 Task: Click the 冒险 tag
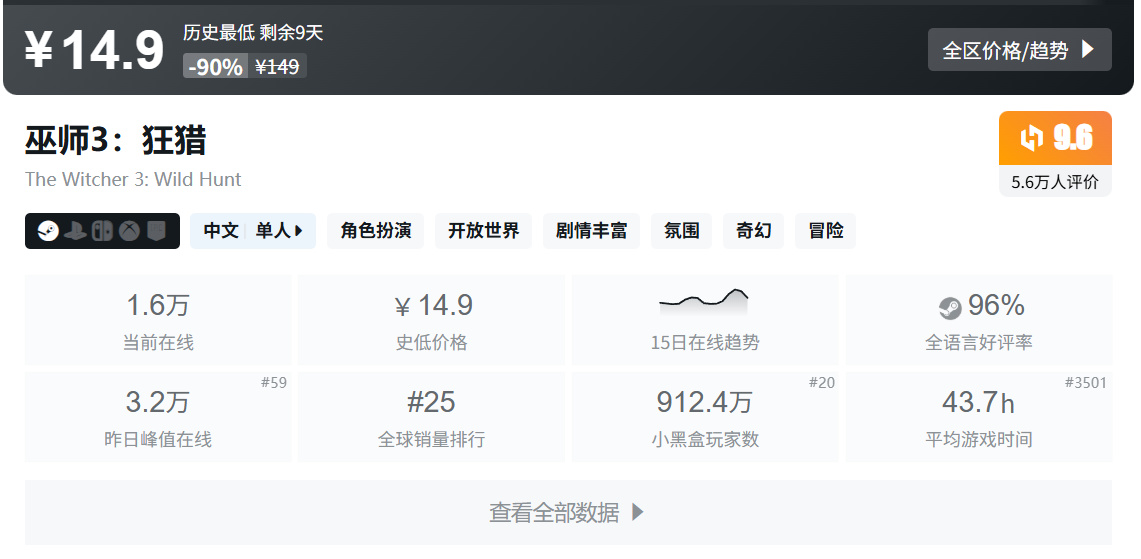825,231
